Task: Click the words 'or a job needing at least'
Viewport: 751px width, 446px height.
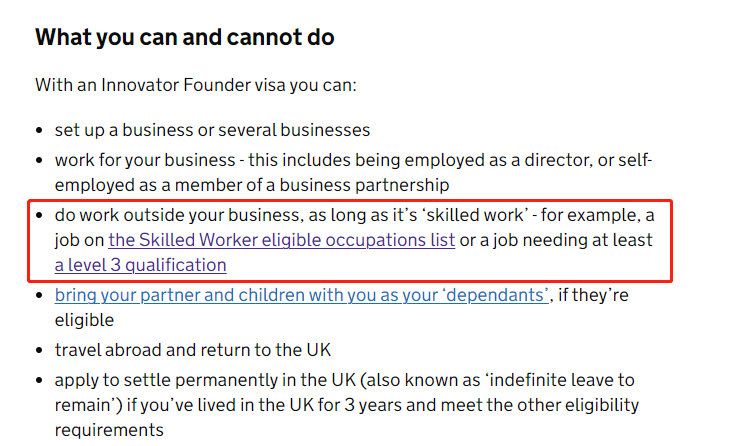Action: pos(556,240)
